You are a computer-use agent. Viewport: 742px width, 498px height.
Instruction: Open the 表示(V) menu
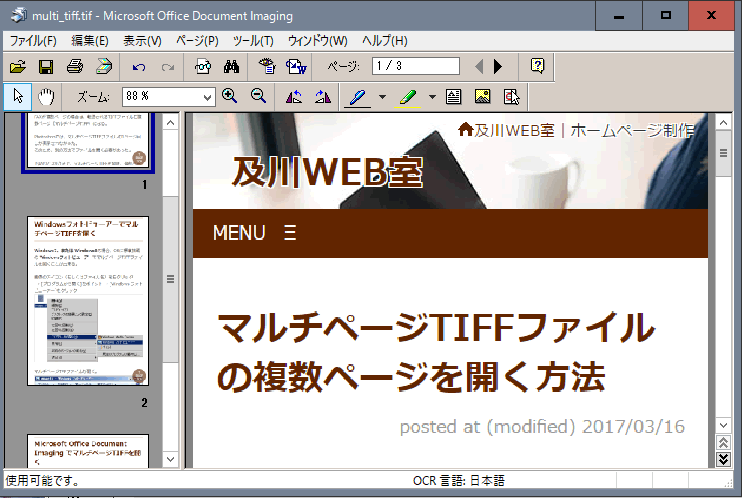click(142, 41)
